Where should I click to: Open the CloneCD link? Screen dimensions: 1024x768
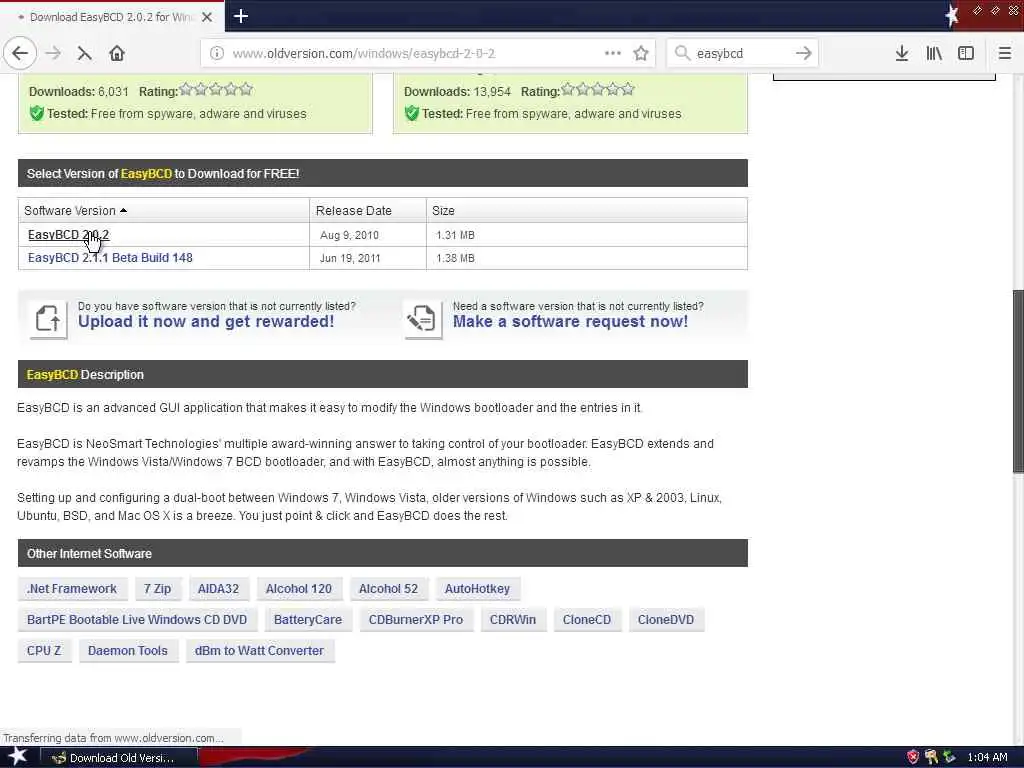point(586,619)
